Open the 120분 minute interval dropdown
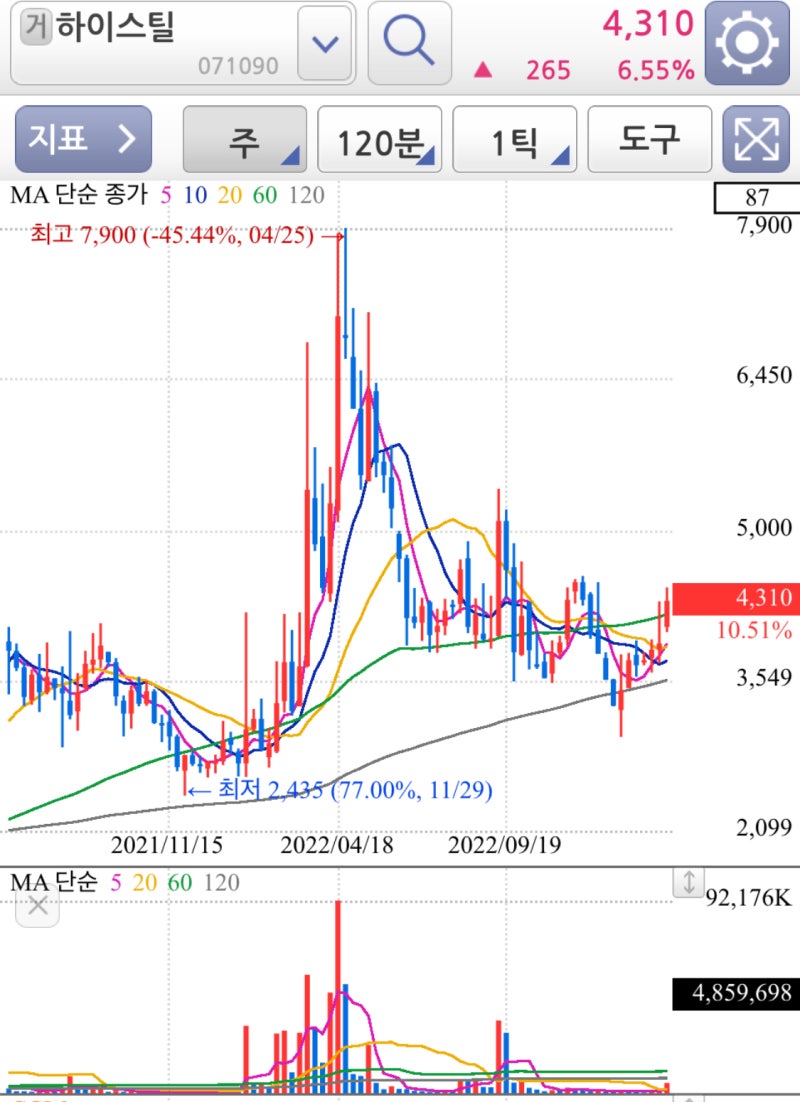Viewport: 800px width, 1102px height. pos(380,139)
